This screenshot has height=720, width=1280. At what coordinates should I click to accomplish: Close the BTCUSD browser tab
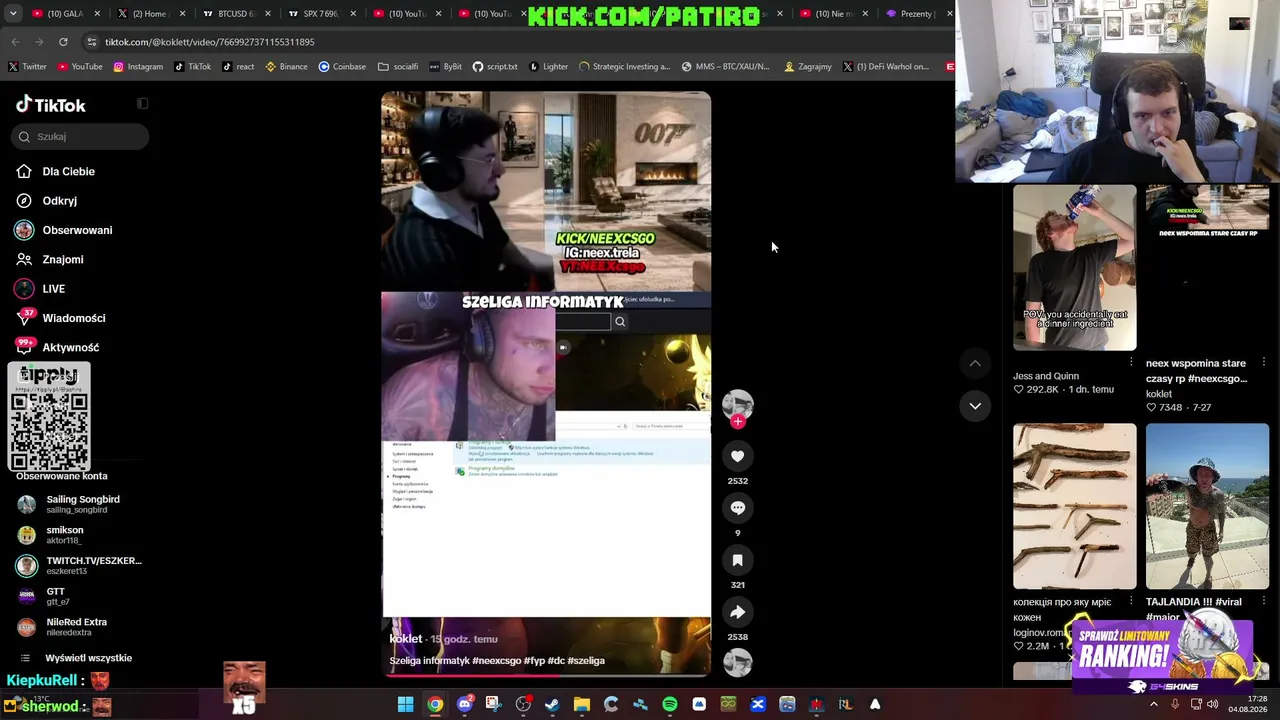coord(267,14)
